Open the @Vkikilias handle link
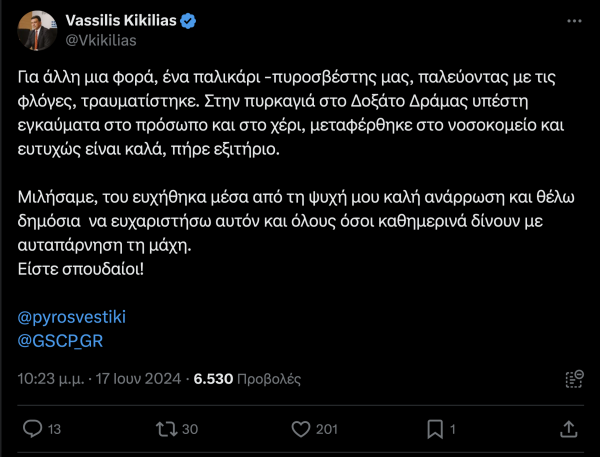This screenshot has width=600, height=457. pos(101,40)
